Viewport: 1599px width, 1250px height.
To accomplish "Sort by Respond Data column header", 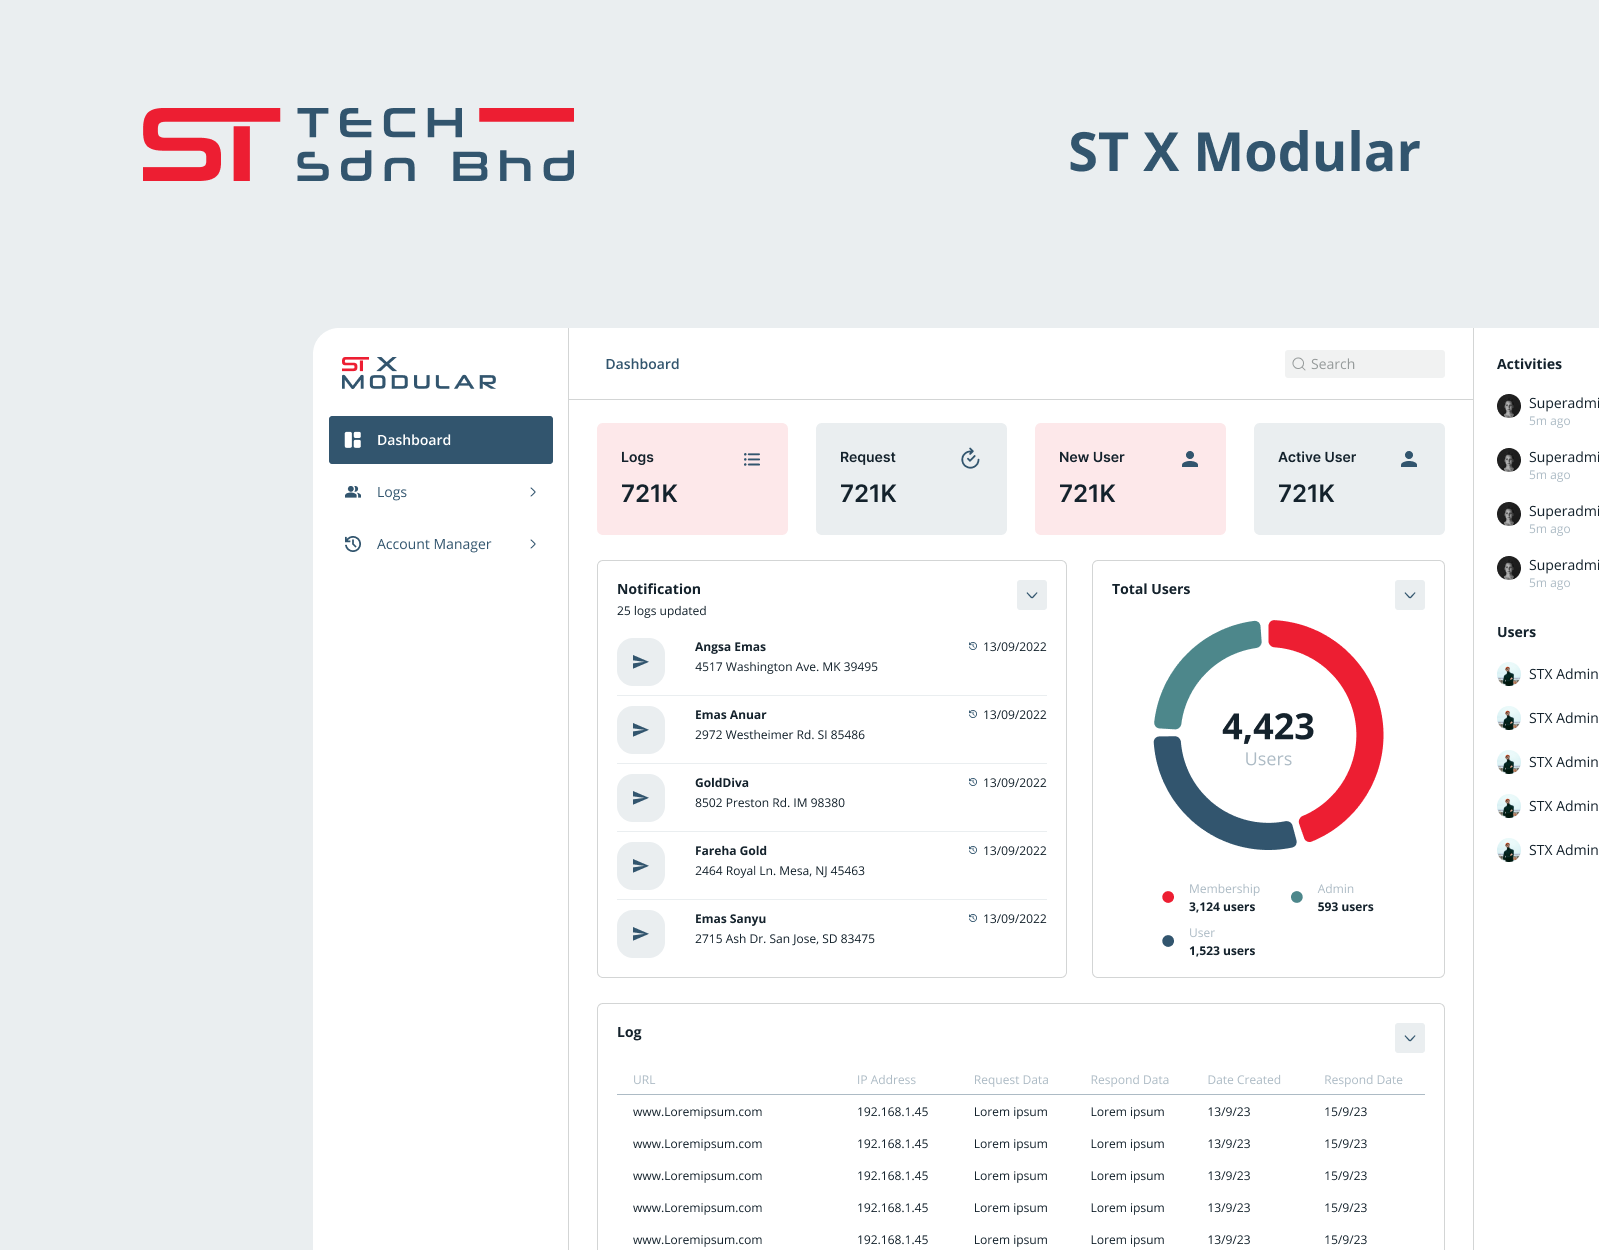I will pyautogui.click(x=1130, y=1080).
